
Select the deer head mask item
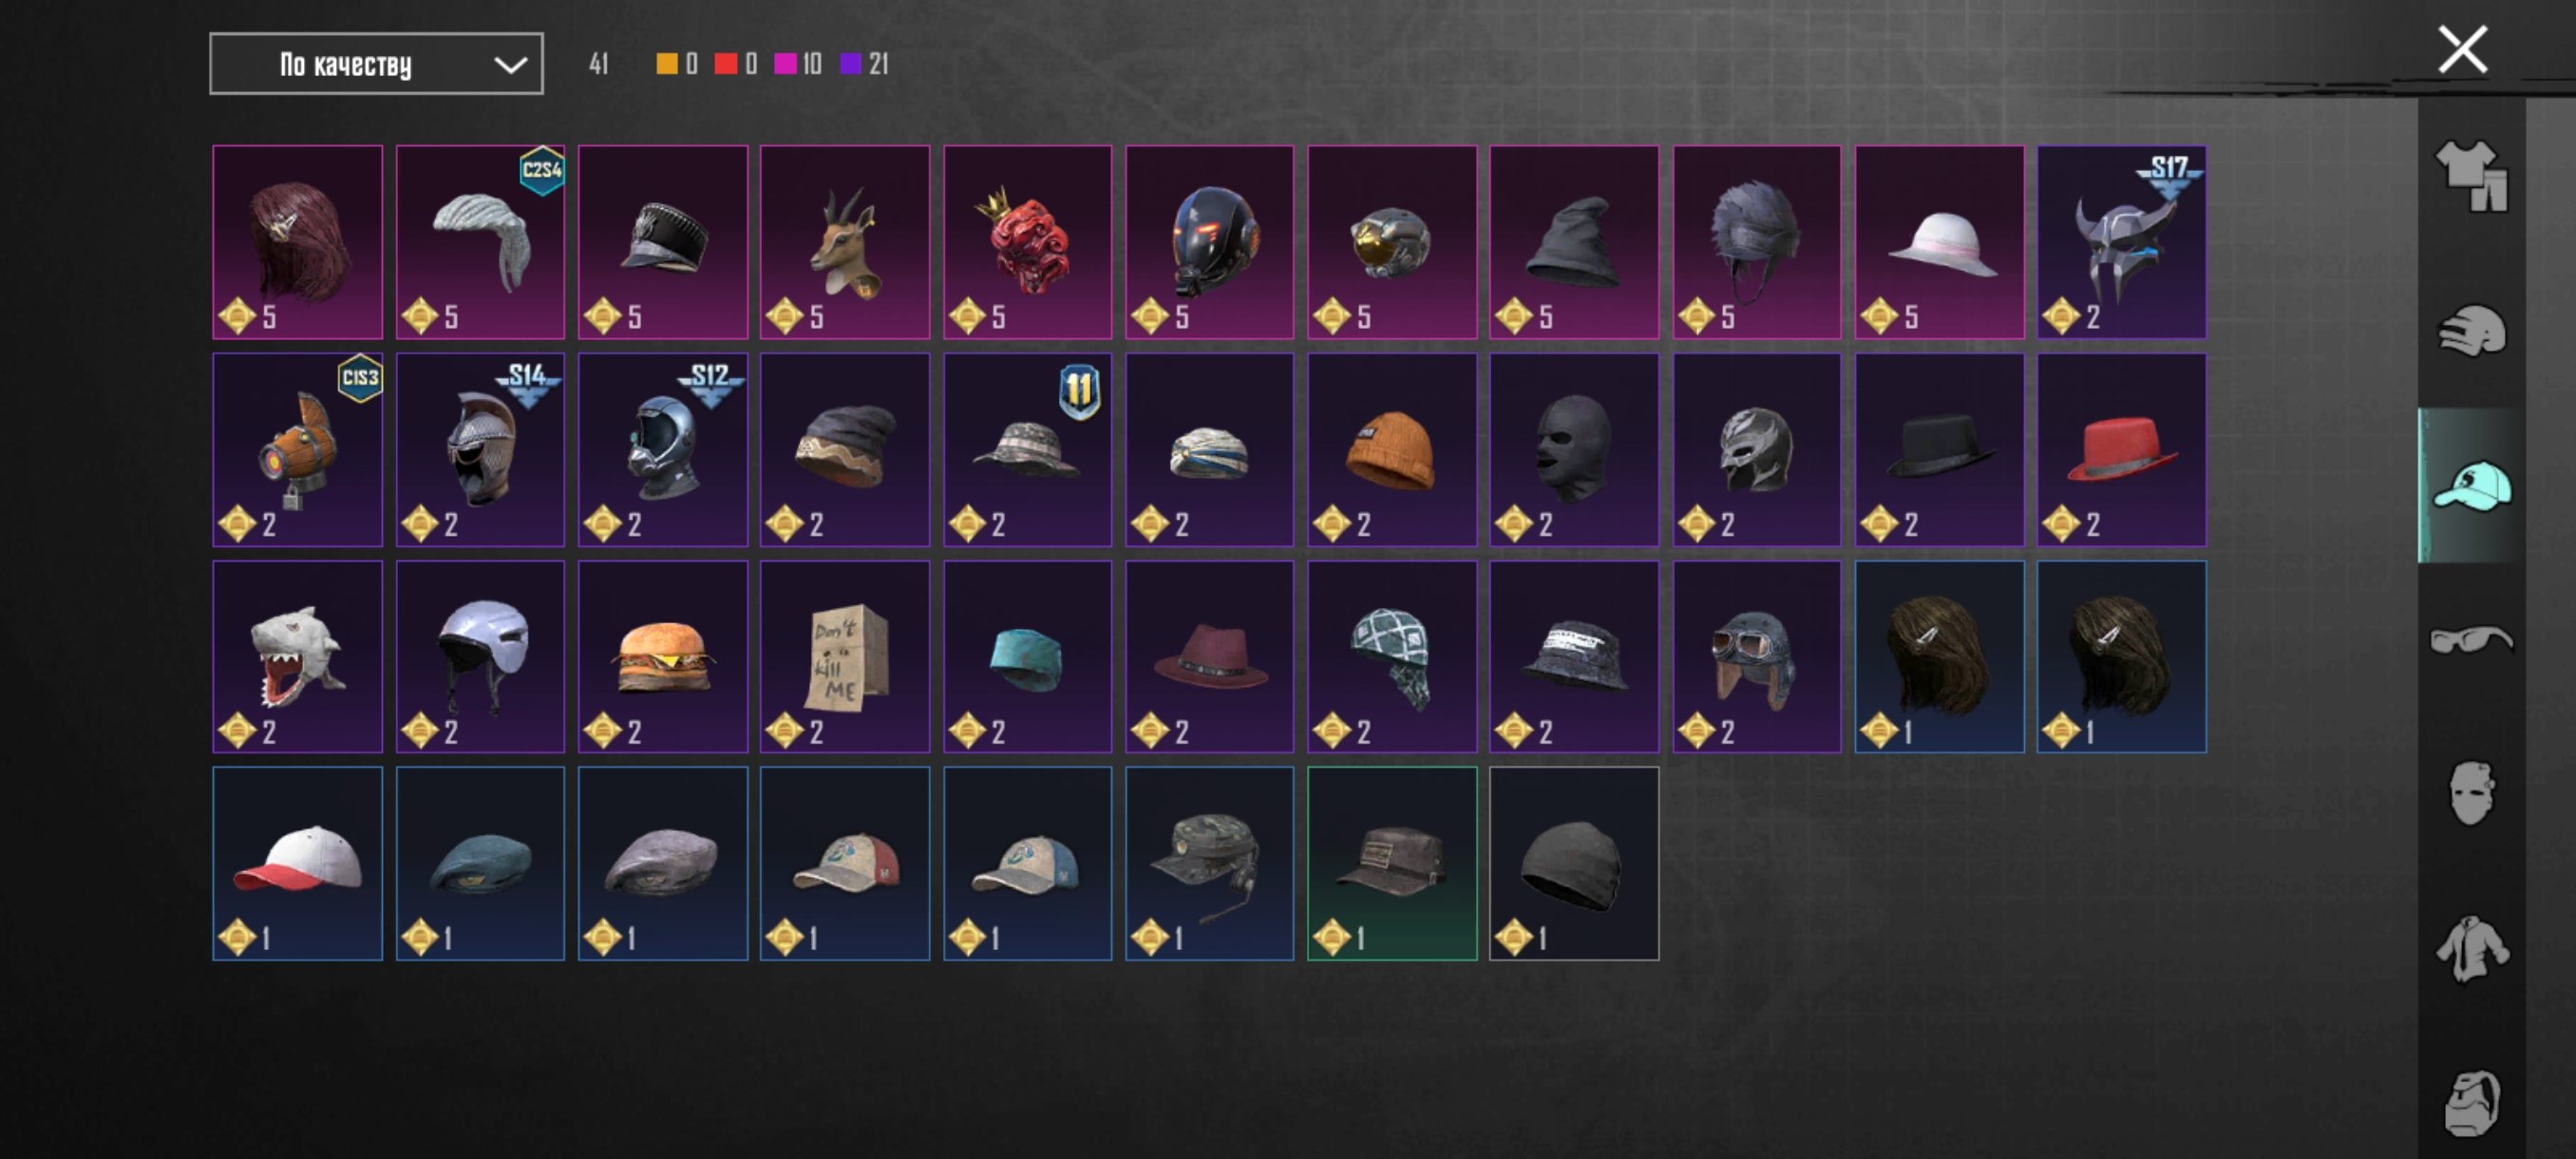coord(845,242)
